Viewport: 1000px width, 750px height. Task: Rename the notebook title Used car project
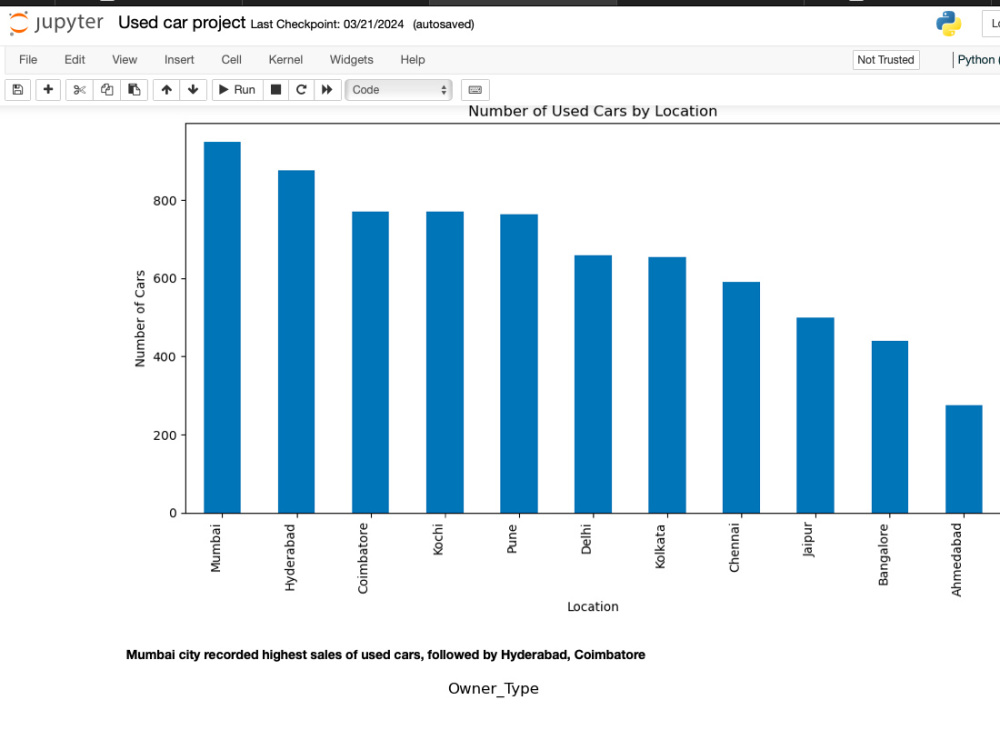182,23
